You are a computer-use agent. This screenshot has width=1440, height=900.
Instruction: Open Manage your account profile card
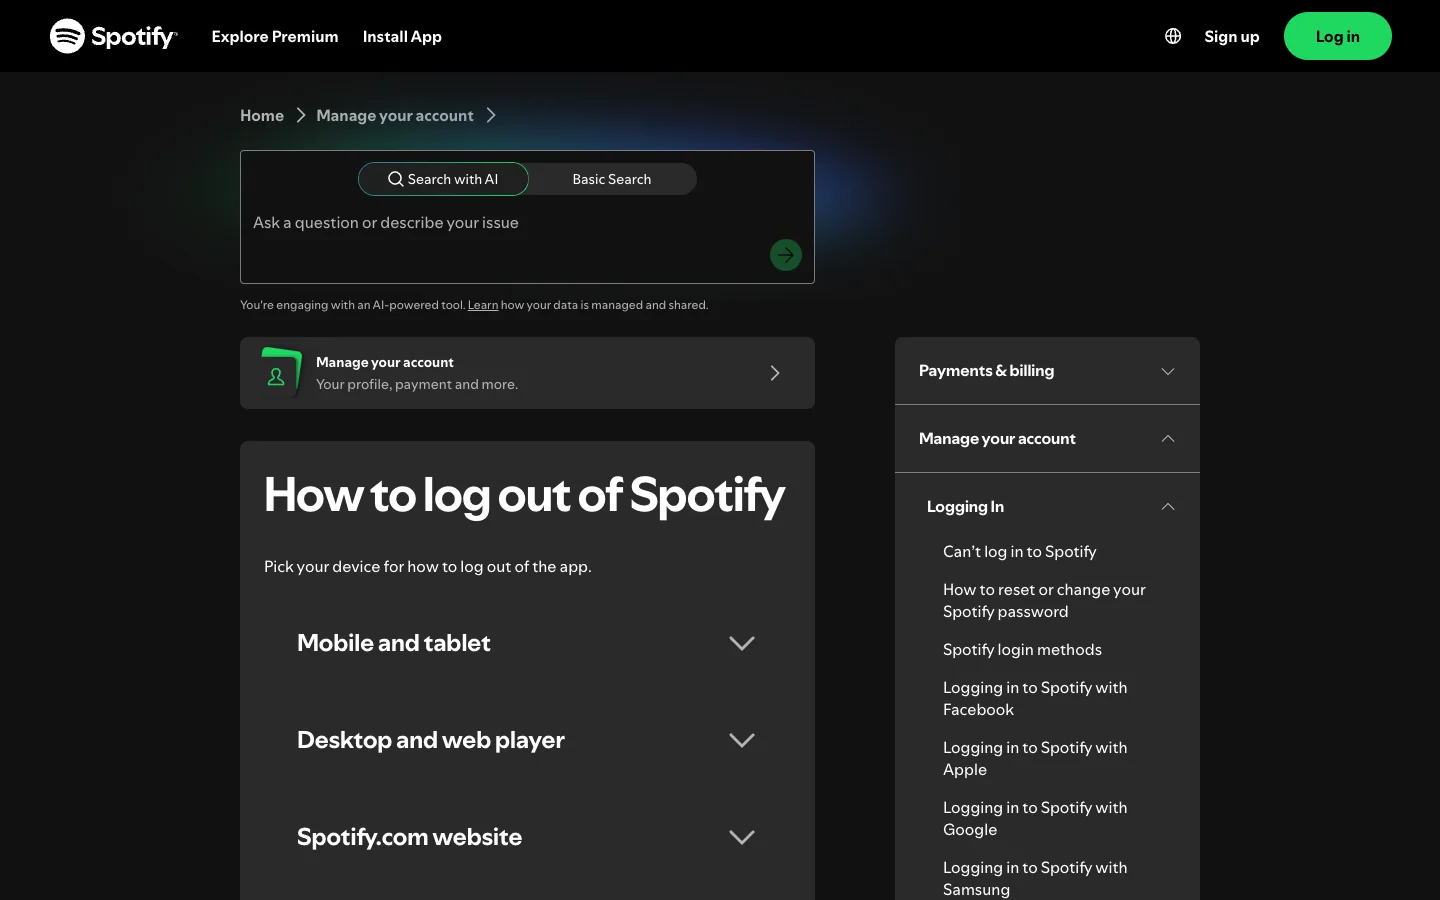click(x=527, y=373)
